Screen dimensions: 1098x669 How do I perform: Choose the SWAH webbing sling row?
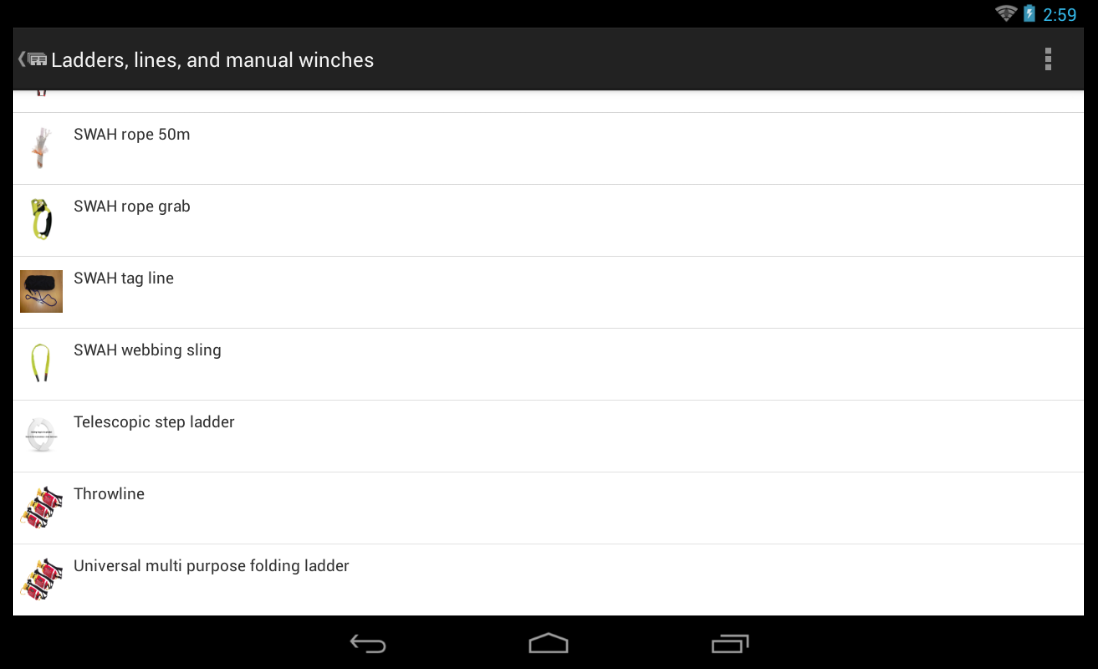click(x=548, y=364)
